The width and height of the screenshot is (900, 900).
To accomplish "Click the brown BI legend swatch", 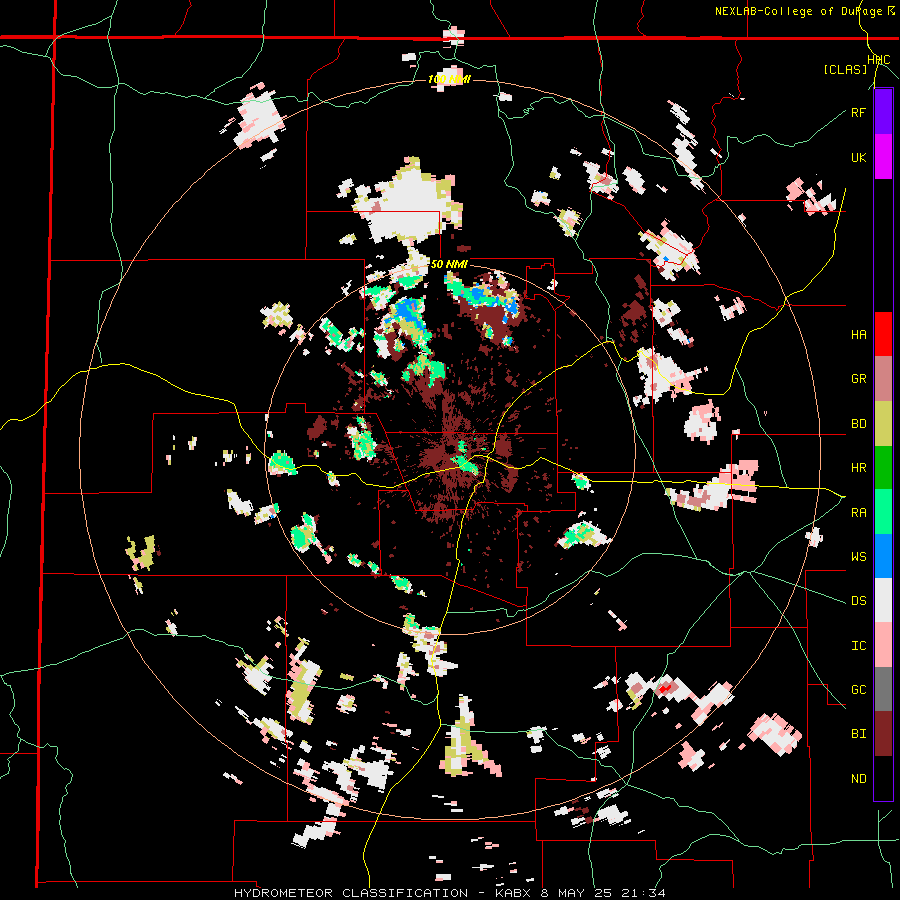I will [883, 734].
